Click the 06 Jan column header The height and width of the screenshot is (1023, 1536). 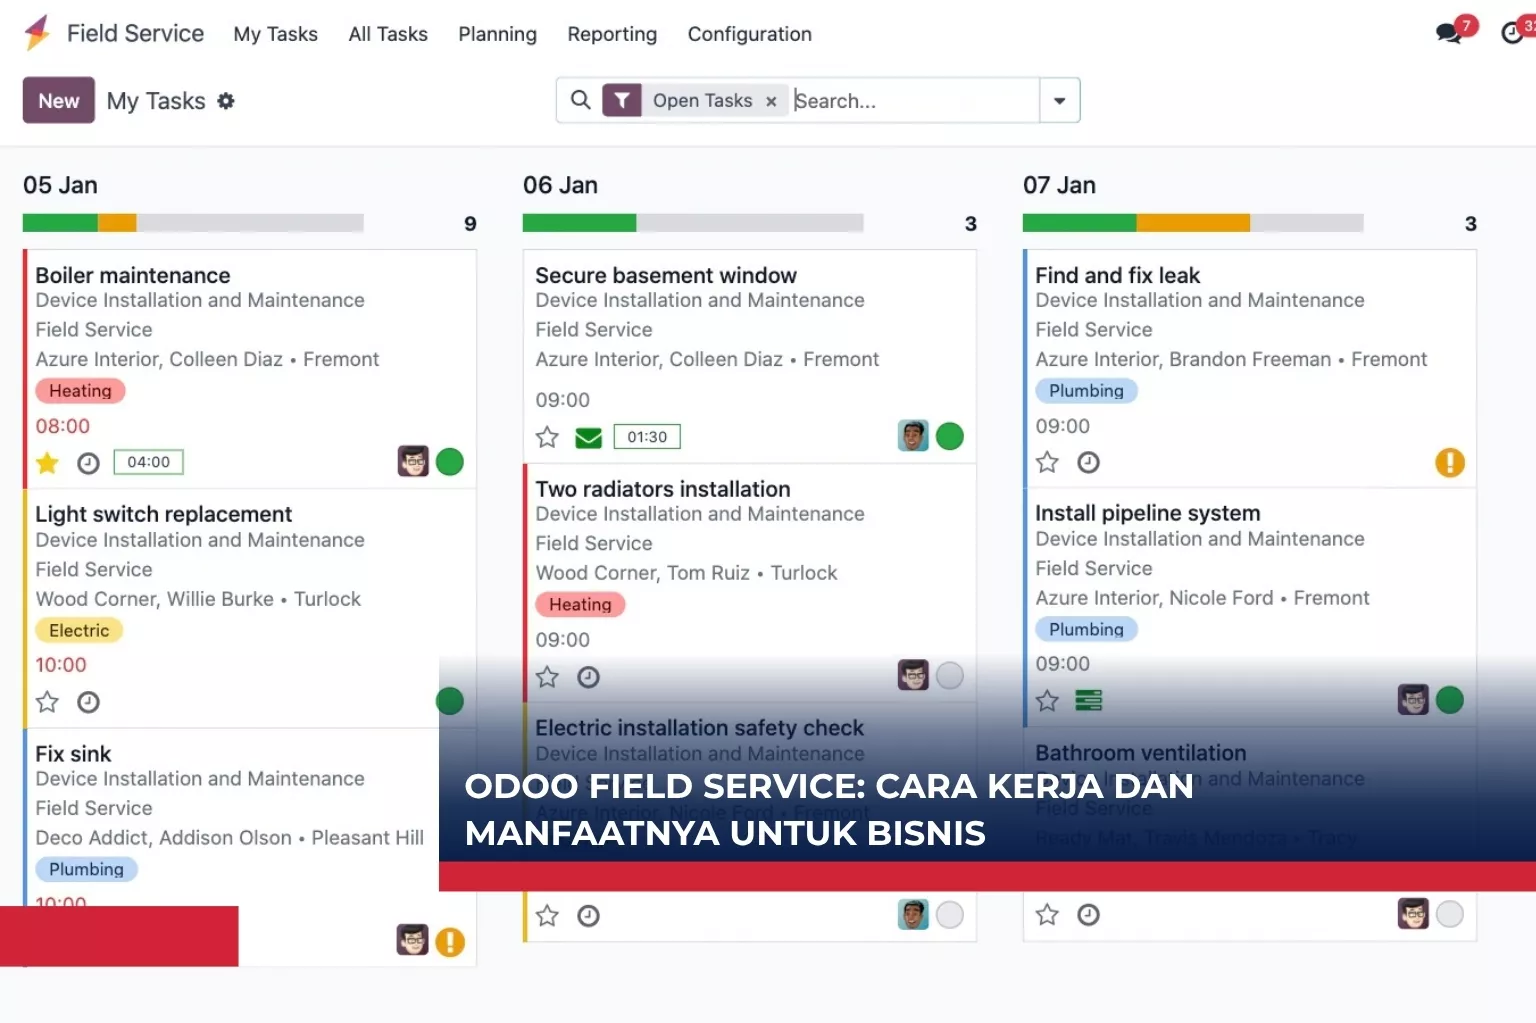pos(560,185)
